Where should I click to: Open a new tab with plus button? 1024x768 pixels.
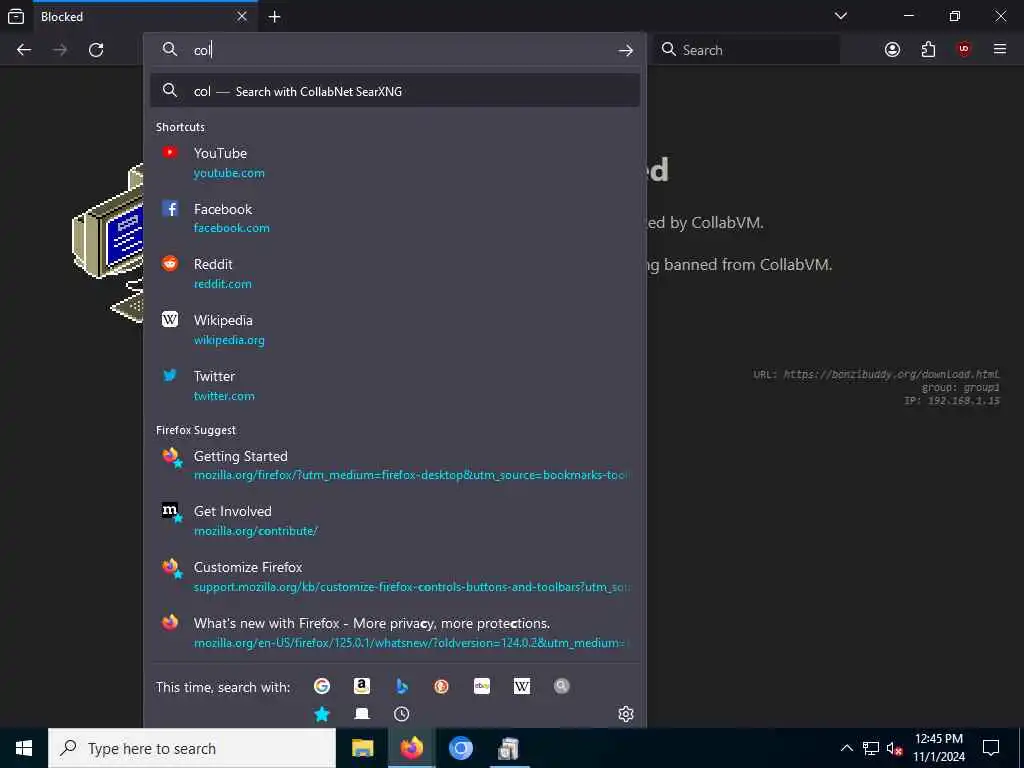(274, 17)
